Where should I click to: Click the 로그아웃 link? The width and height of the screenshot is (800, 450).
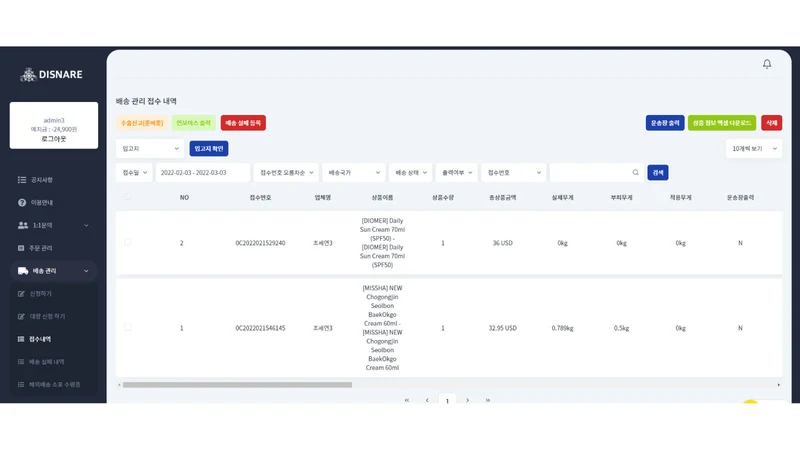[x=54, y=139]
